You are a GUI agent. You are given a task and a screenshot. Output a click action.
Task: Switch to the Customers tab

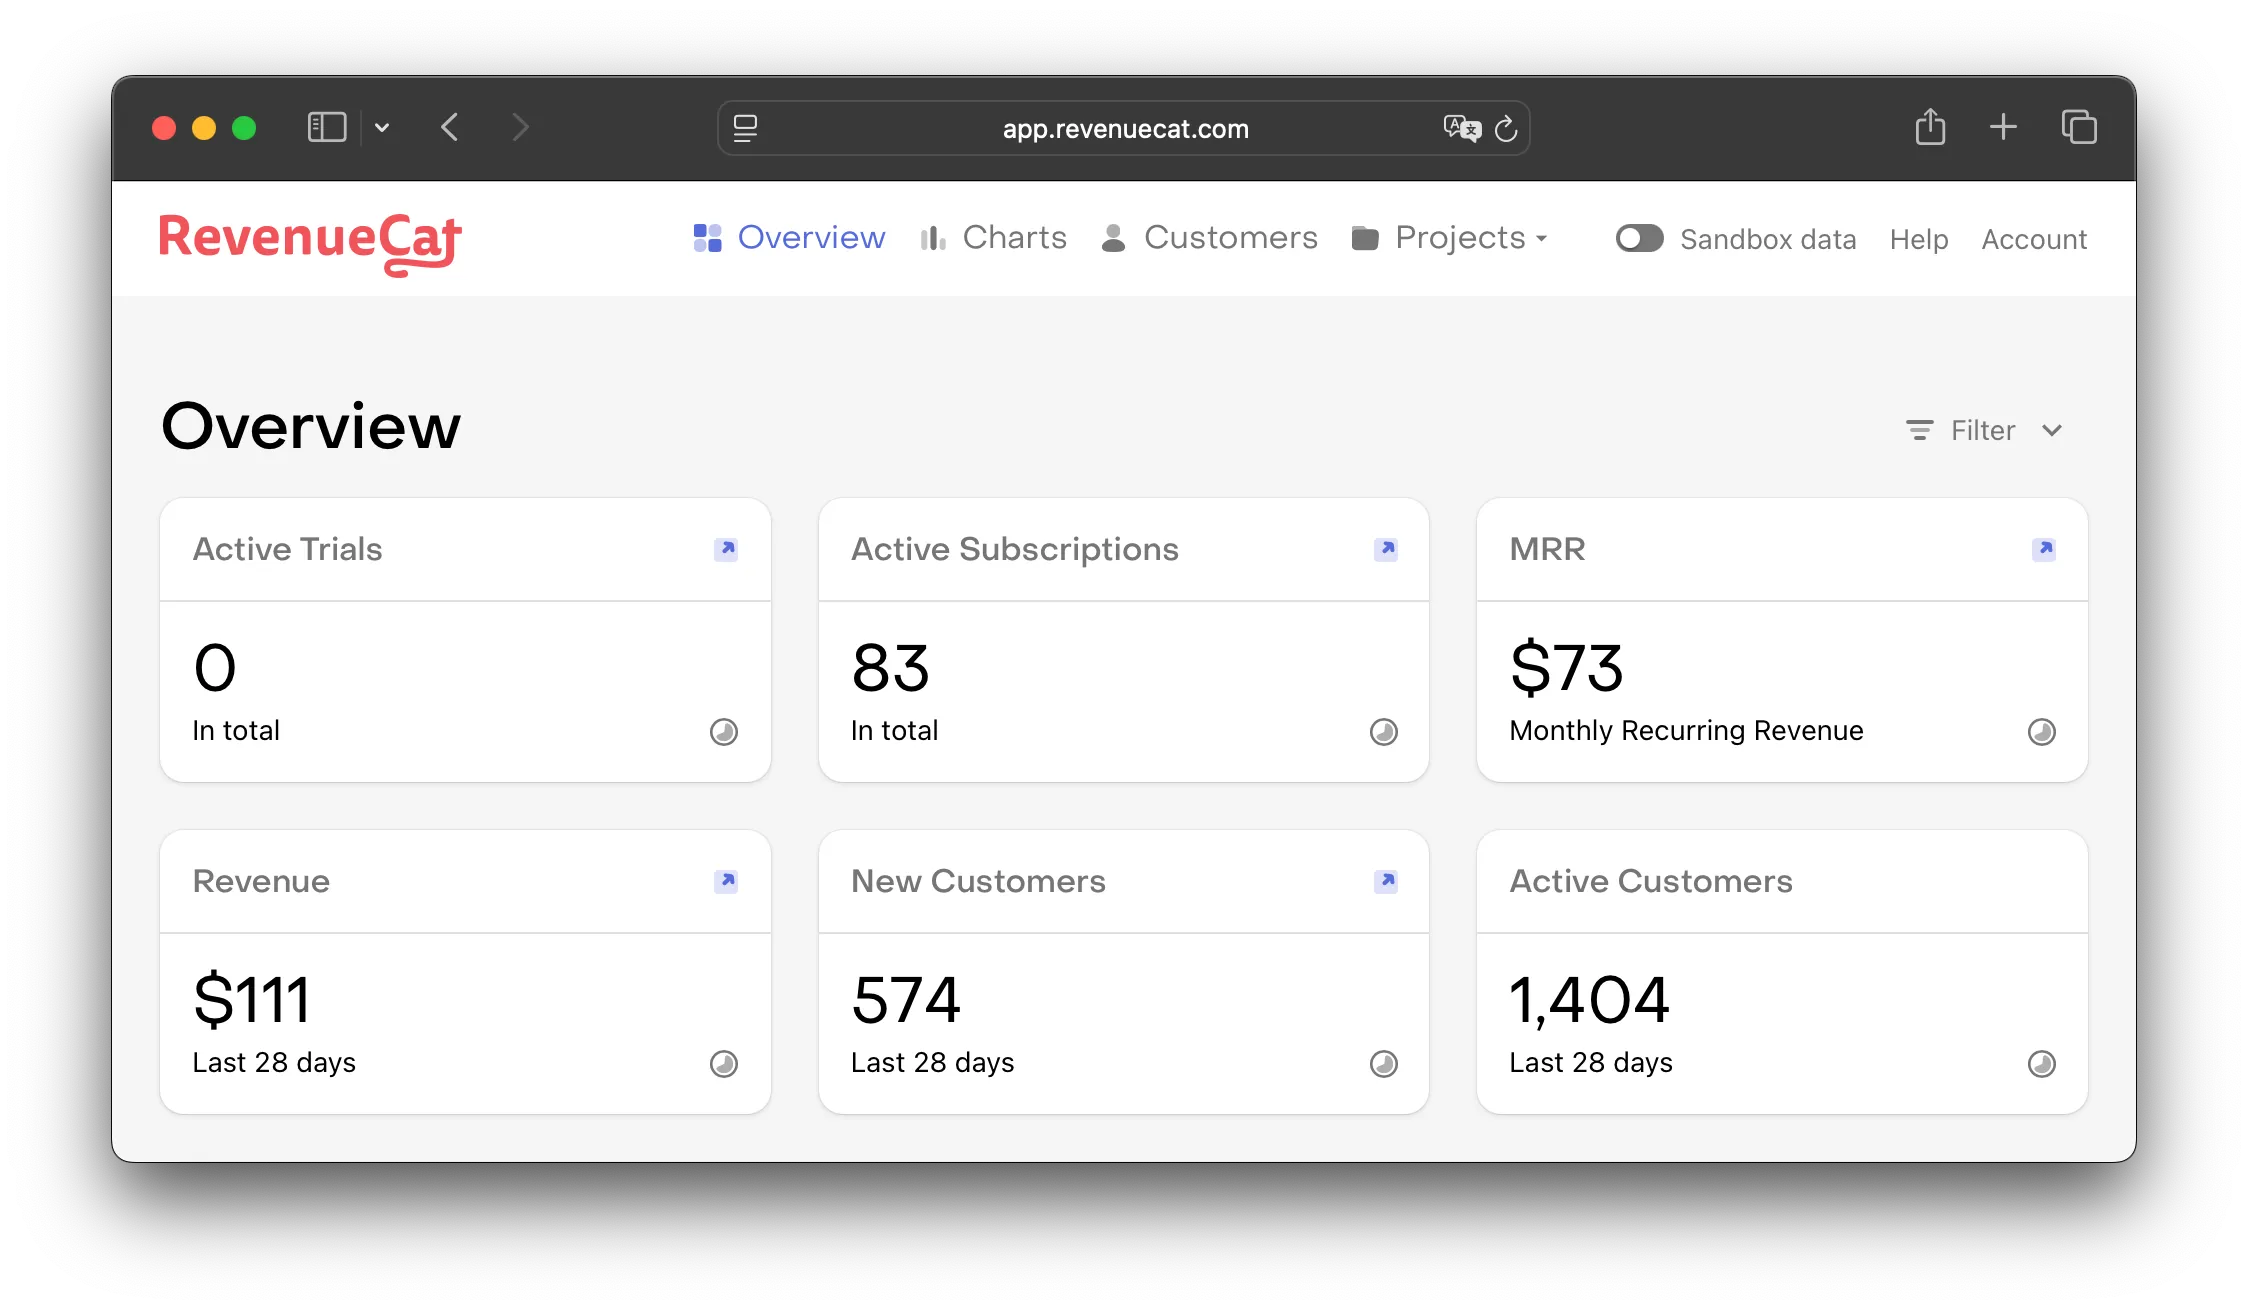click(x=1209, y=238)
